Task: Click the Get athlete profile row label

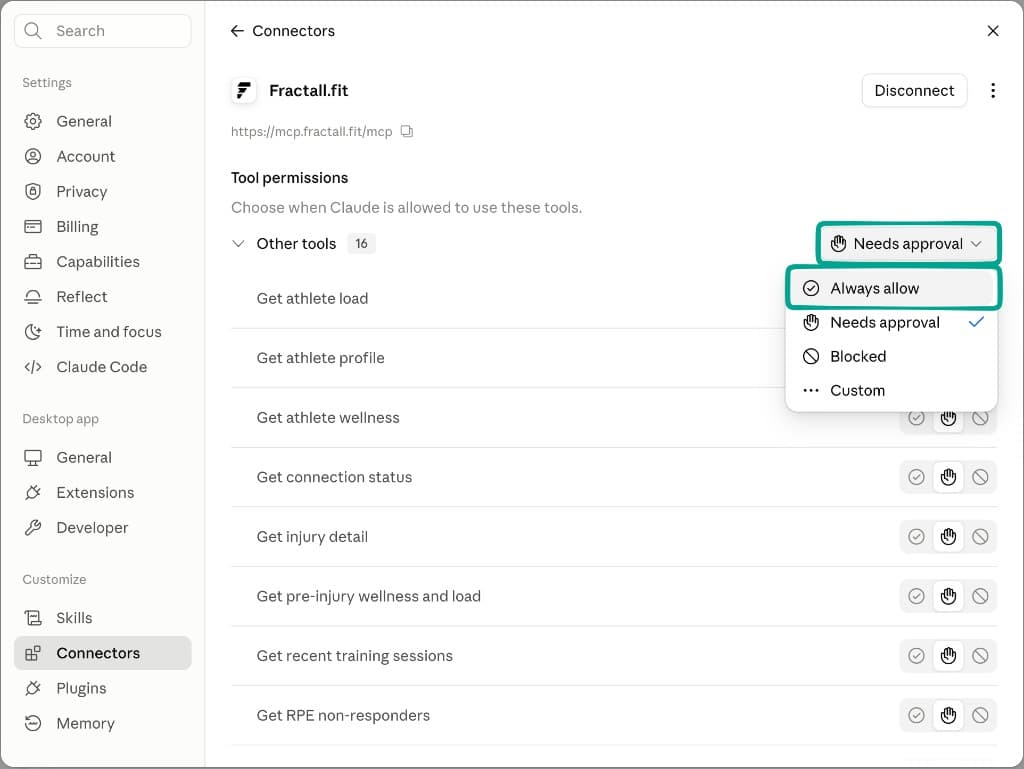Action: (320, 358)
